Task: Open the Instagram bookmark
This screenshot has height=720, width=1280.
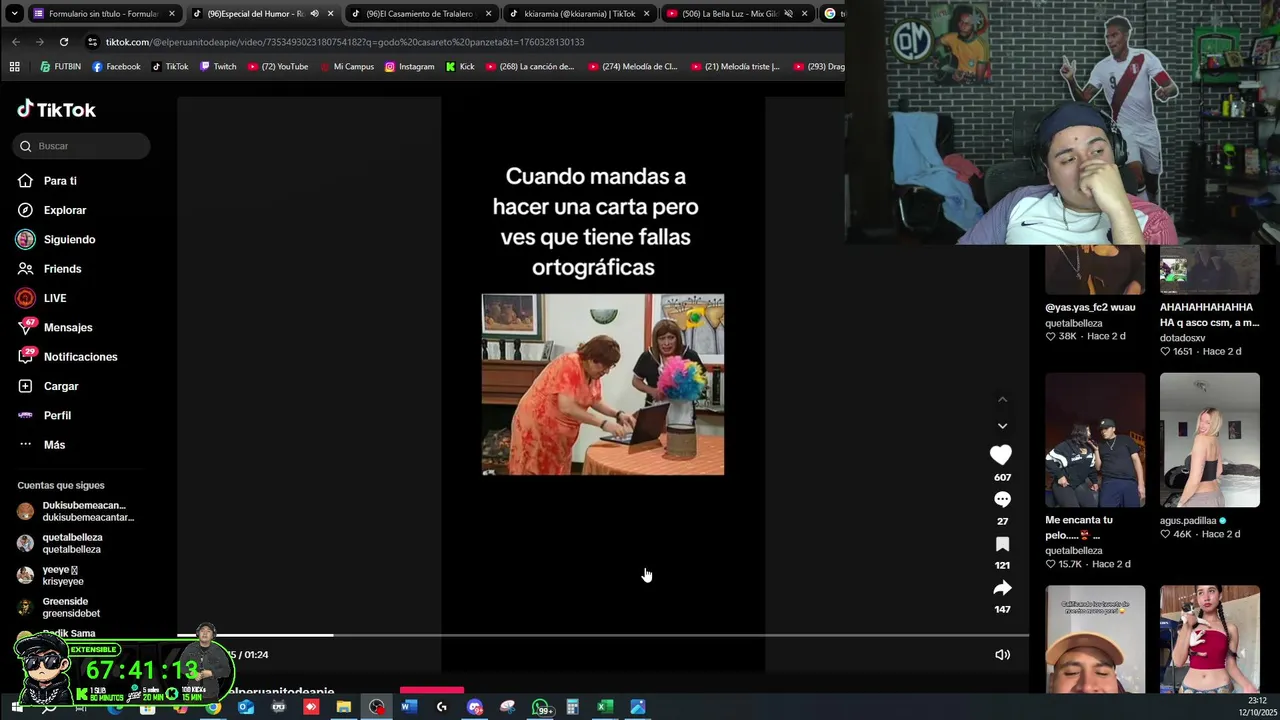Action: (409, 67)
